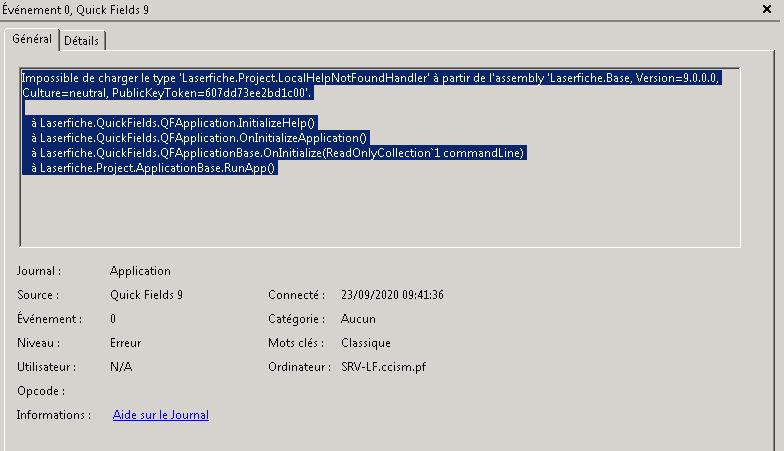784x451 pixels.
Task: Click the Utilisateur value 'N/A'
Action: 121,367
